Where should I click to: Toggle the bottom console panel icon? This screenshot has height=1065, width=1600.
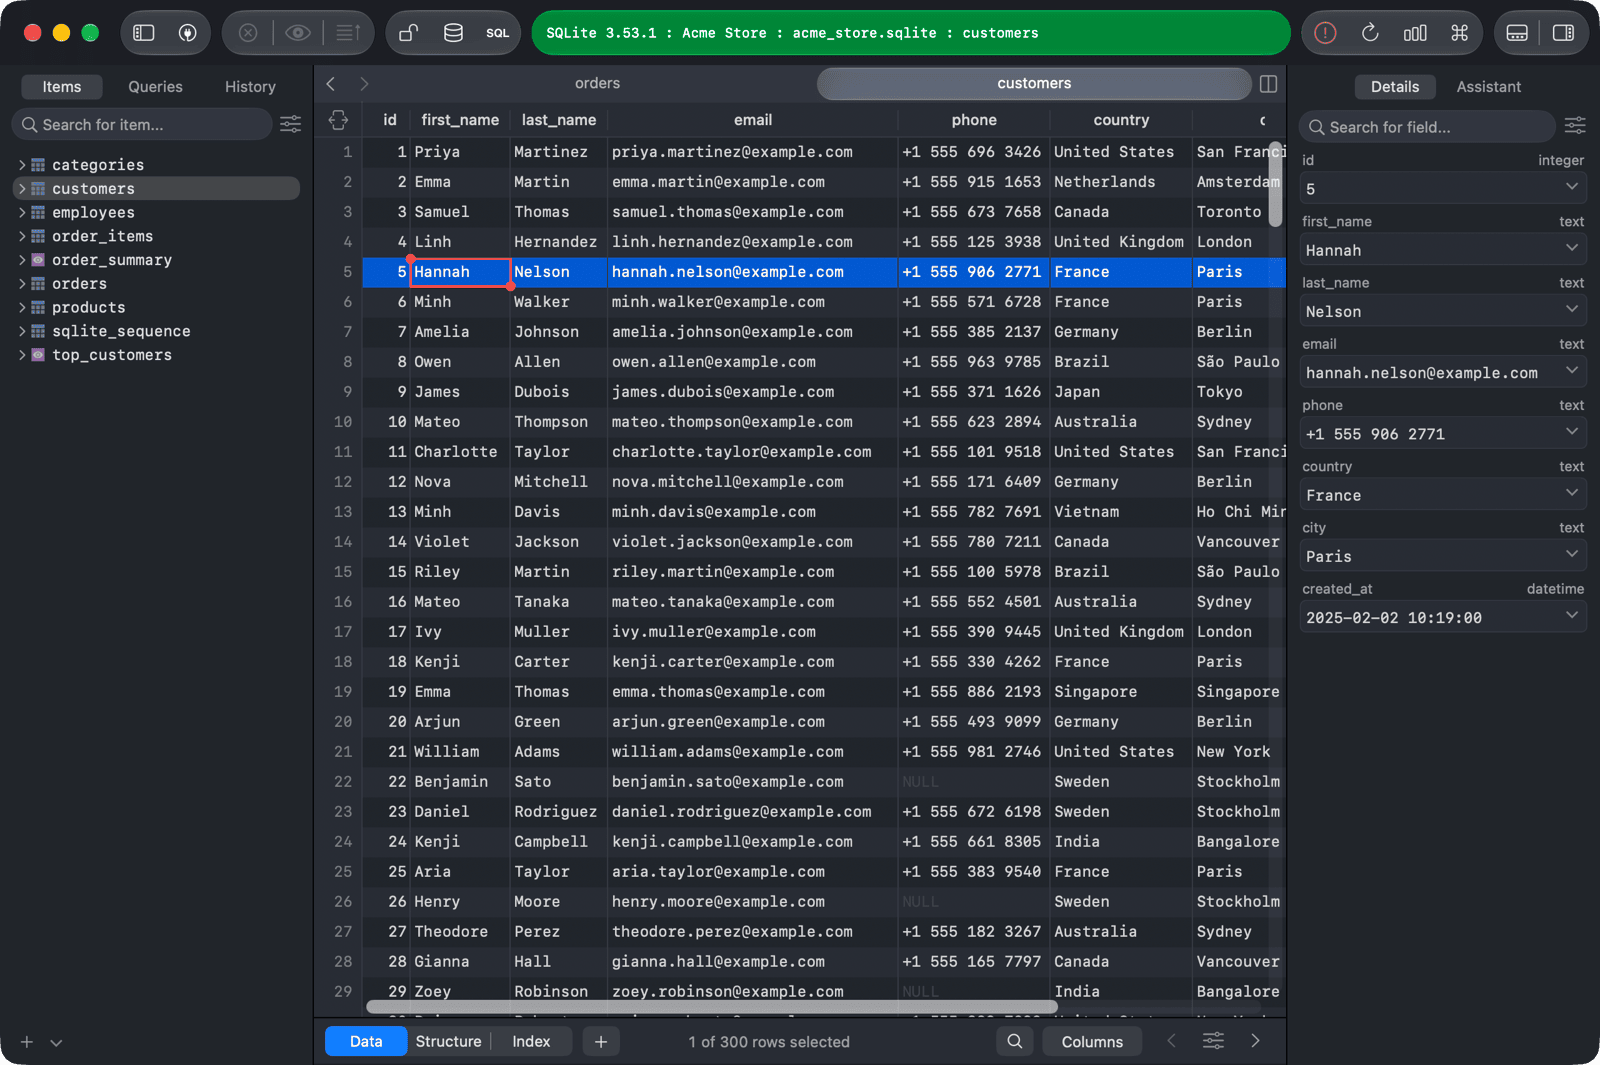tap(1517, 33)
